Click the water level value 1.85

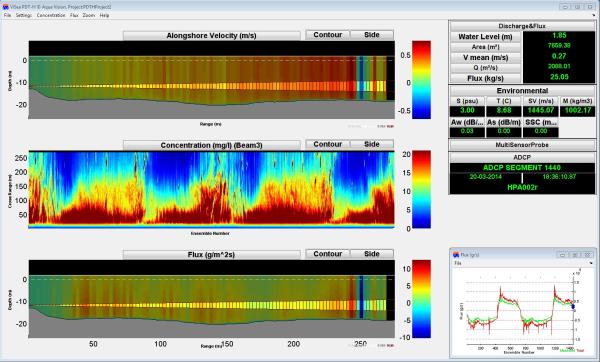[x=559, y=35]
